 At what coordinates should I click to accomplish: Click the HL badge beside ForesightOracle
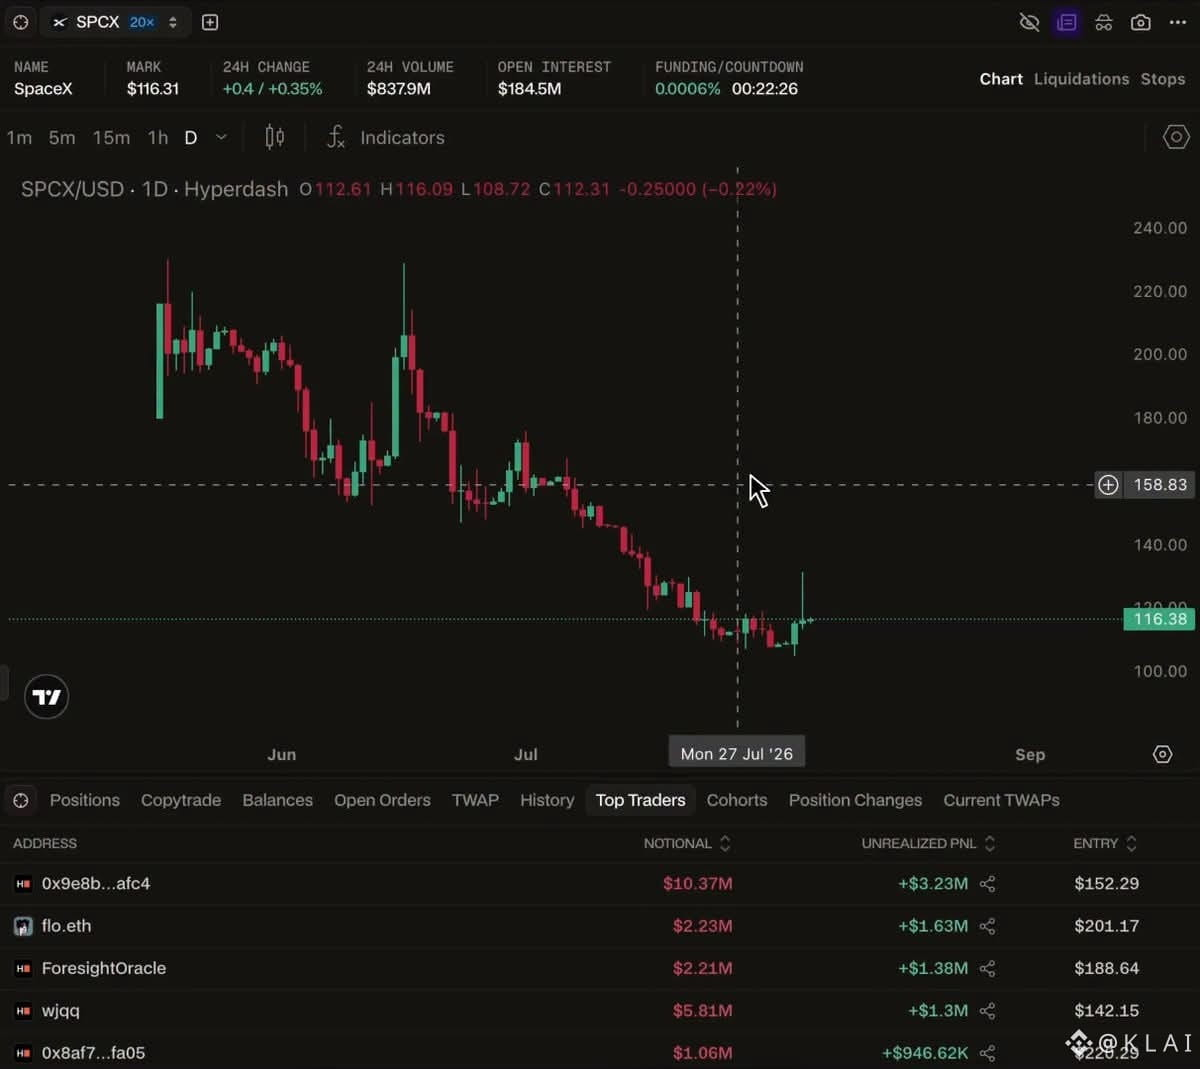pos(23,968)
